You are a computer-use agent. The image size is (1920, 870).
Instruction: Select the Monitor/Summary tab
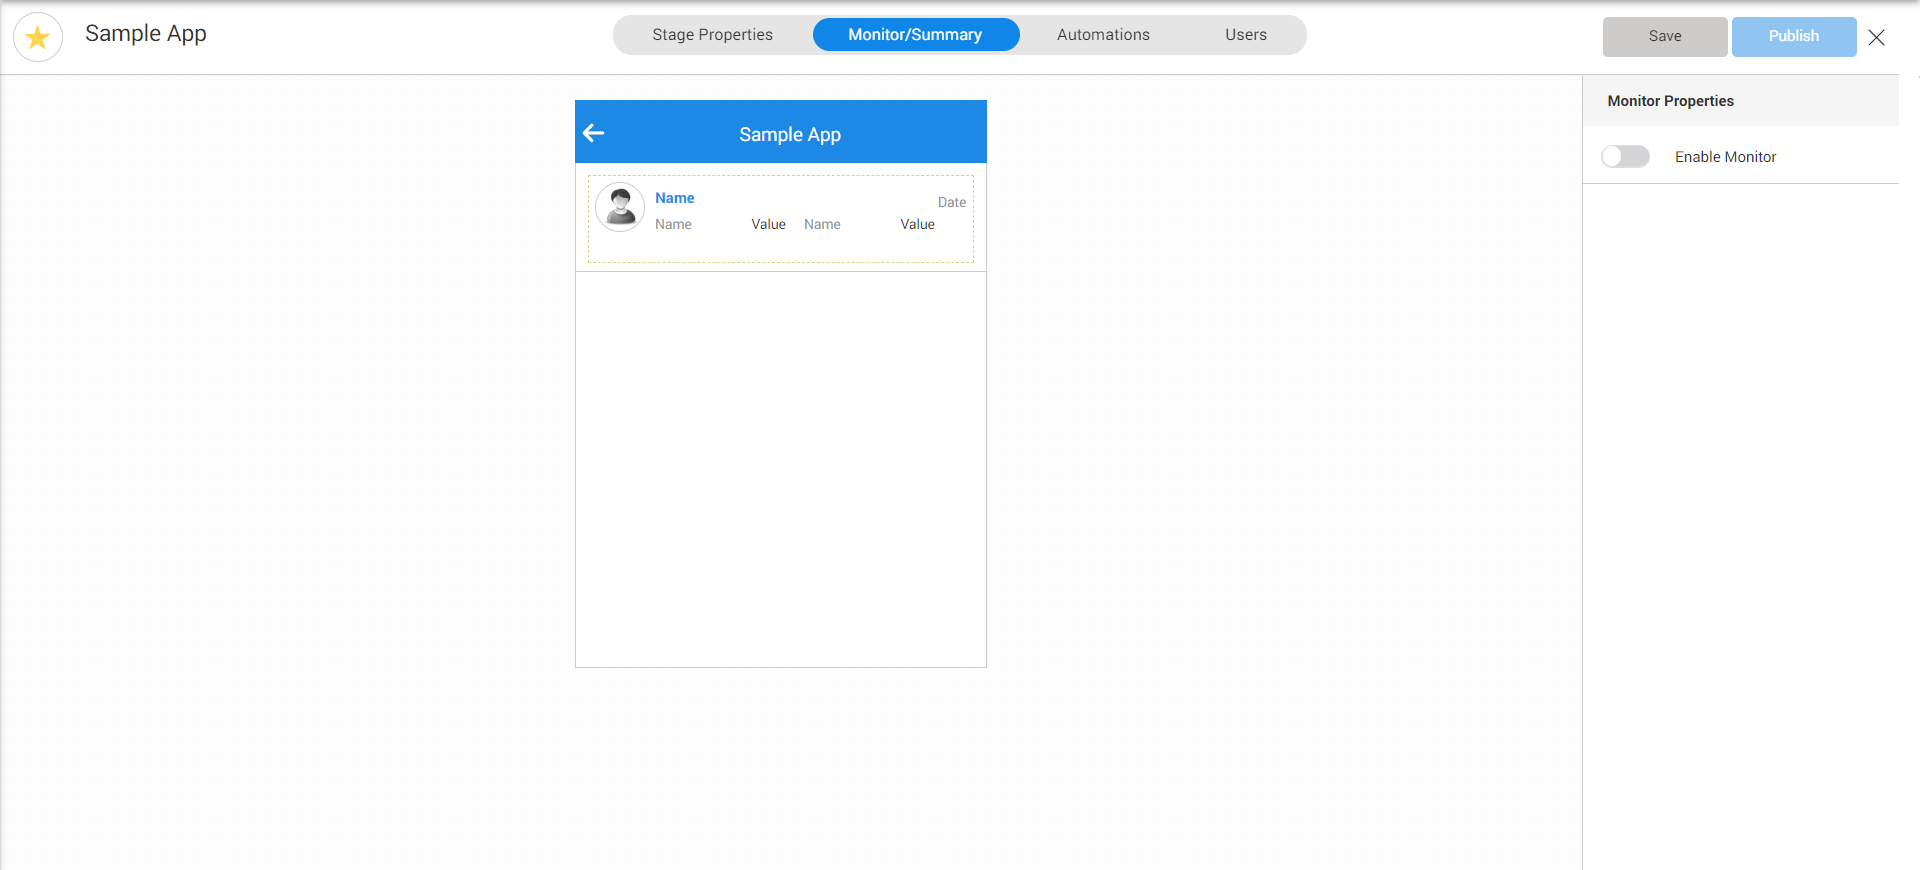(x=915, y=35)
